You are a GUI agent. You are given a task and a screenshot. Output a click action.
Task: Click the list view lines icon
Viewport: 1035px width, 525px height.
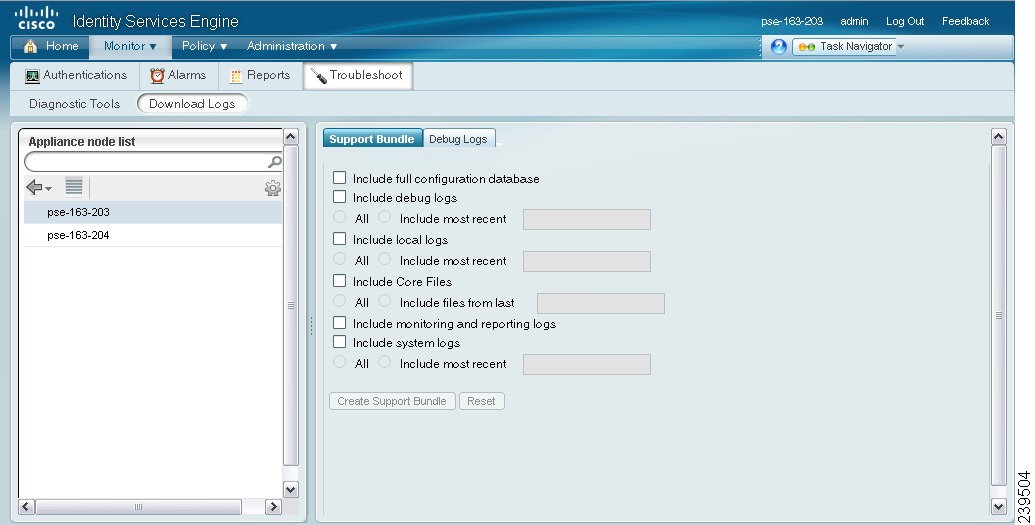coord(74,187)
